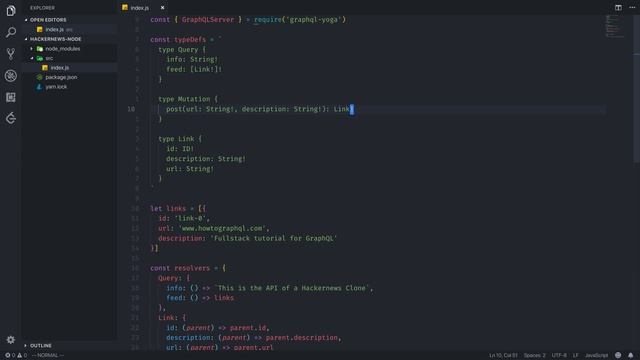Click 'GraphQLServer' identifier in first line

tap(208, 20)
